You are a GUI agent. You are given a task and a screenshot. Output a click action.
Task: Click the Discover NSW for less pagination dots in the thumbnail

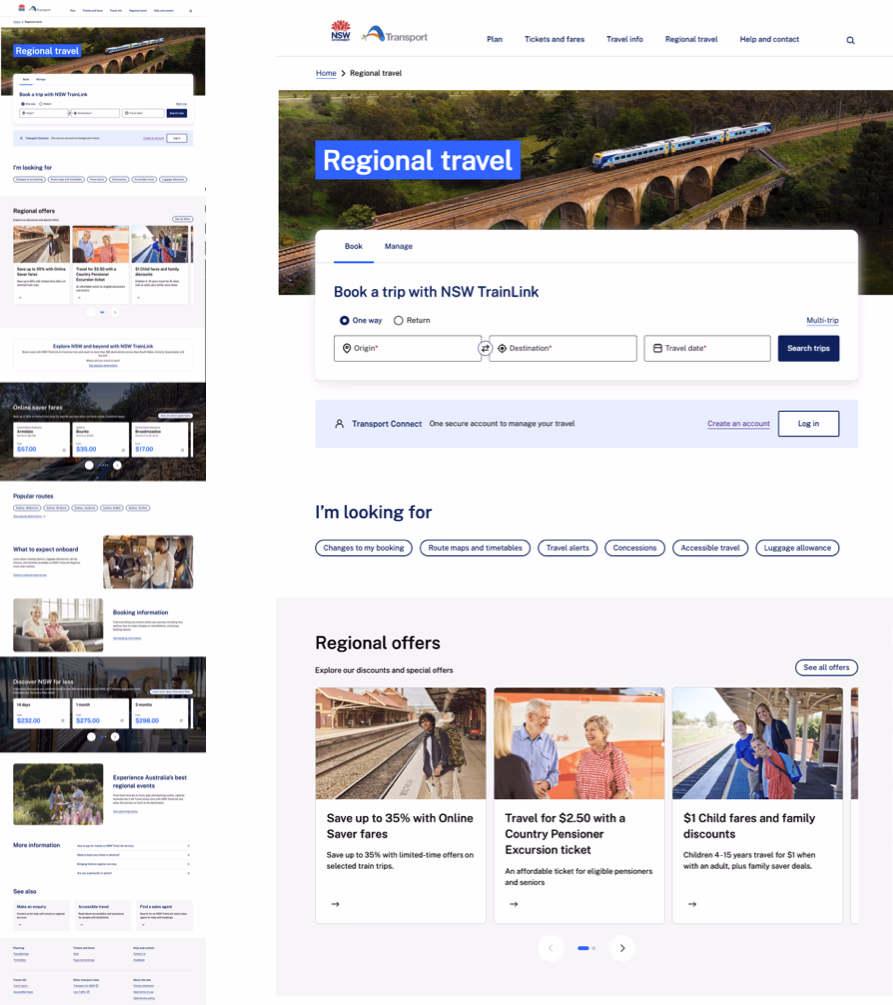pyautogui.click(x=103, y=736)
